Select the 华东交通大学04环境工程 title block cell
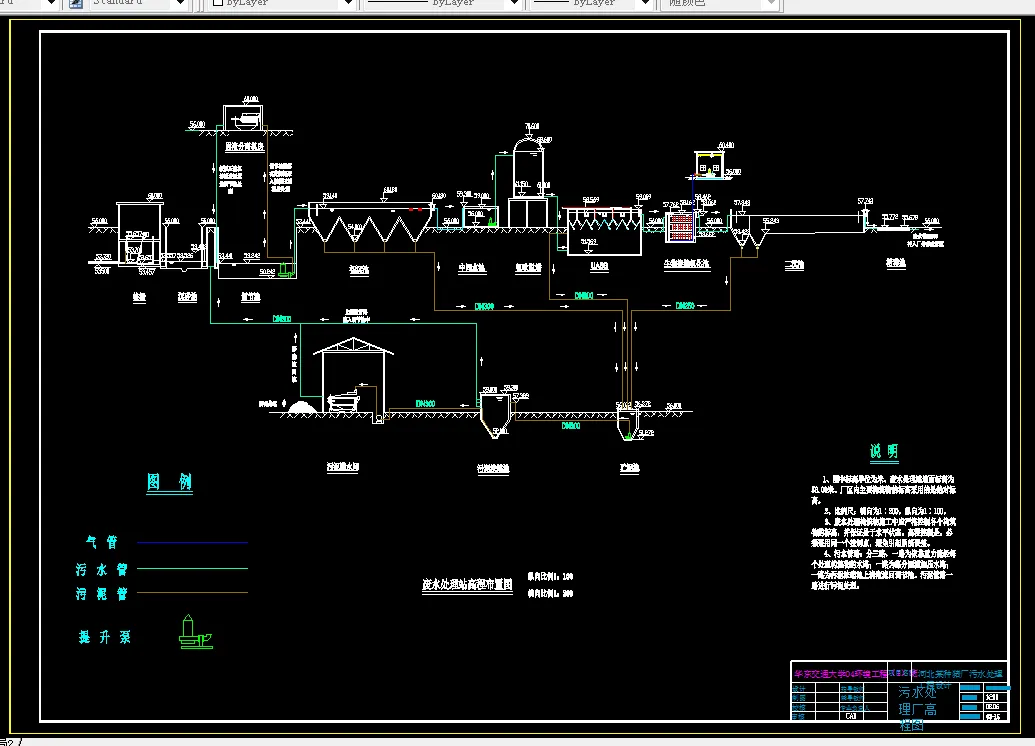The height and width of the screenshot is (746, 1035). pos(840,673)
